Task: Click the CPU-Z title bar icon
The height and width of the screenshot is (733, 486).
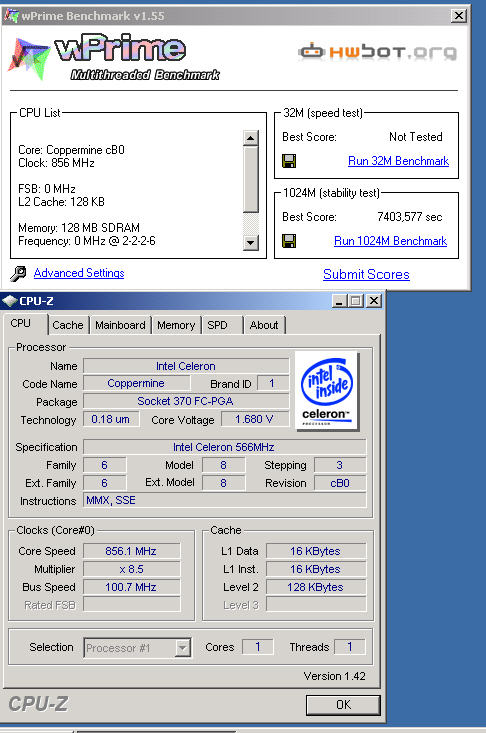Action: 10,301
